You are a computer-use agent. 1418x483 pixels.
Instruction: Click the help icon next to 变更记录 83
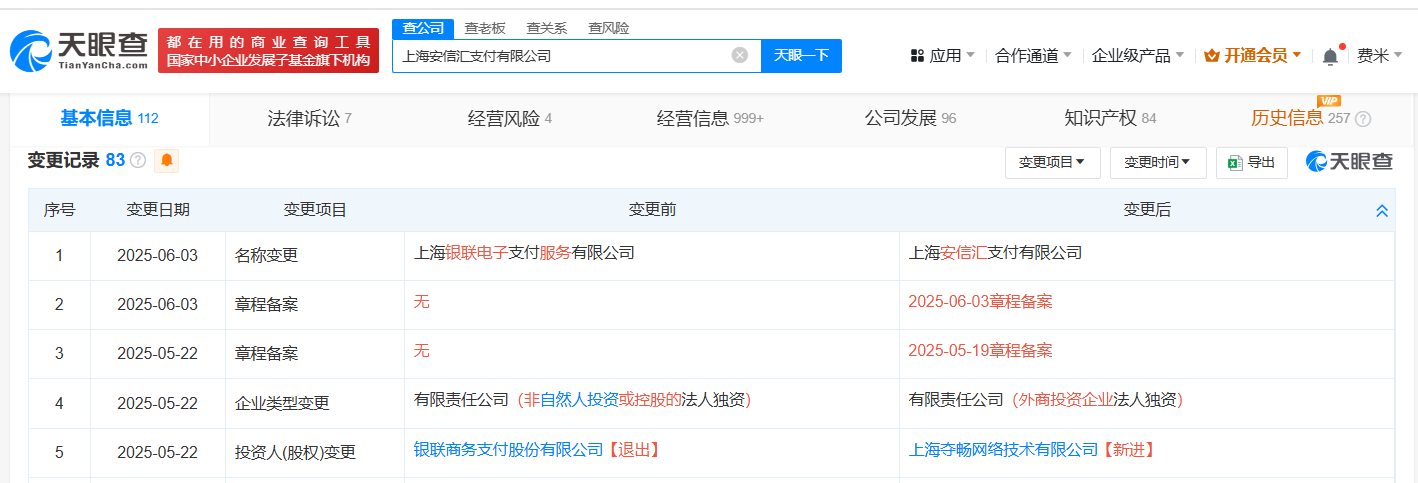click(x=138, y=160)
